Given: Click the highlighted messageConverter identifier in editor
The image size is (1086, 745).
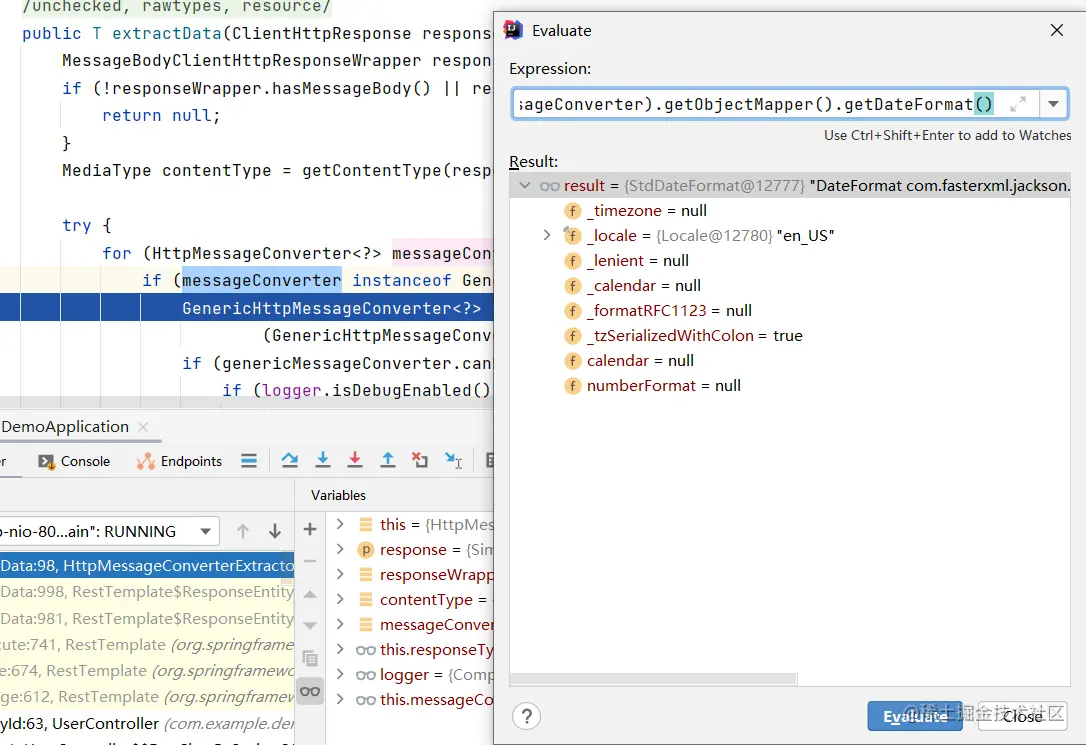Looking at the screenshot, I should 262,280.
